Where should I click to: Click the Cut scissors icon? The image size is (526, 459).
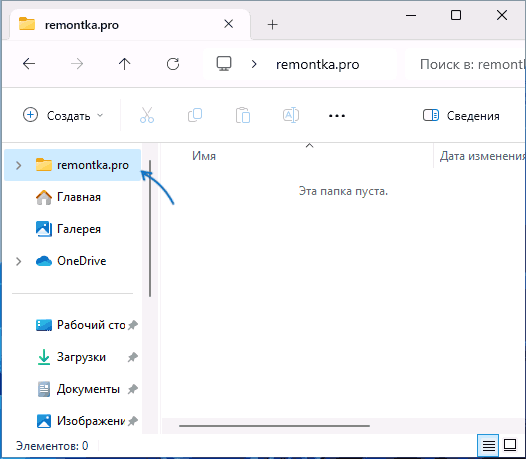pos(147,115)
